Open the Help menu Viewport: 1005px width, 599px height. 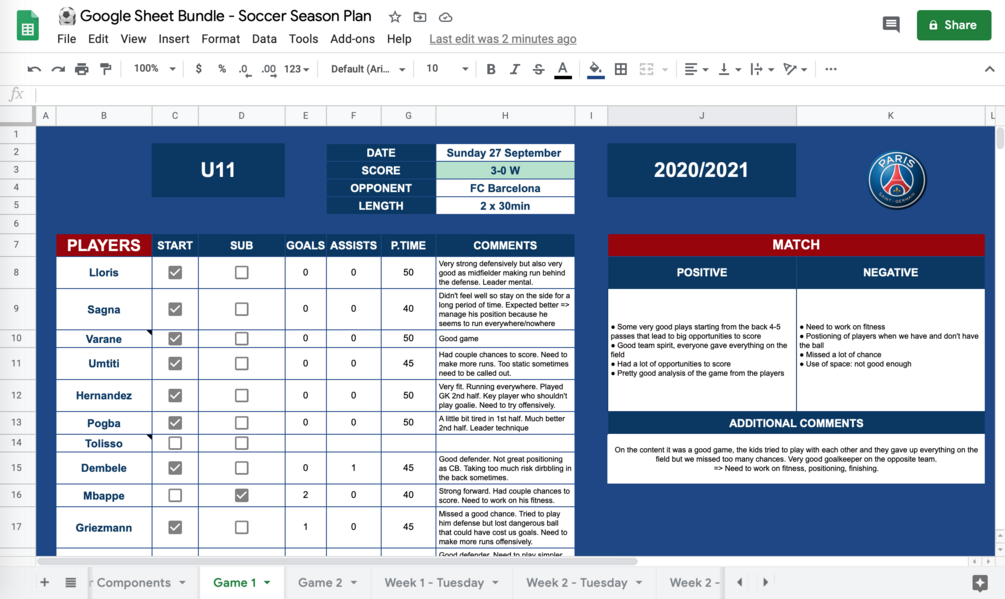399,39
